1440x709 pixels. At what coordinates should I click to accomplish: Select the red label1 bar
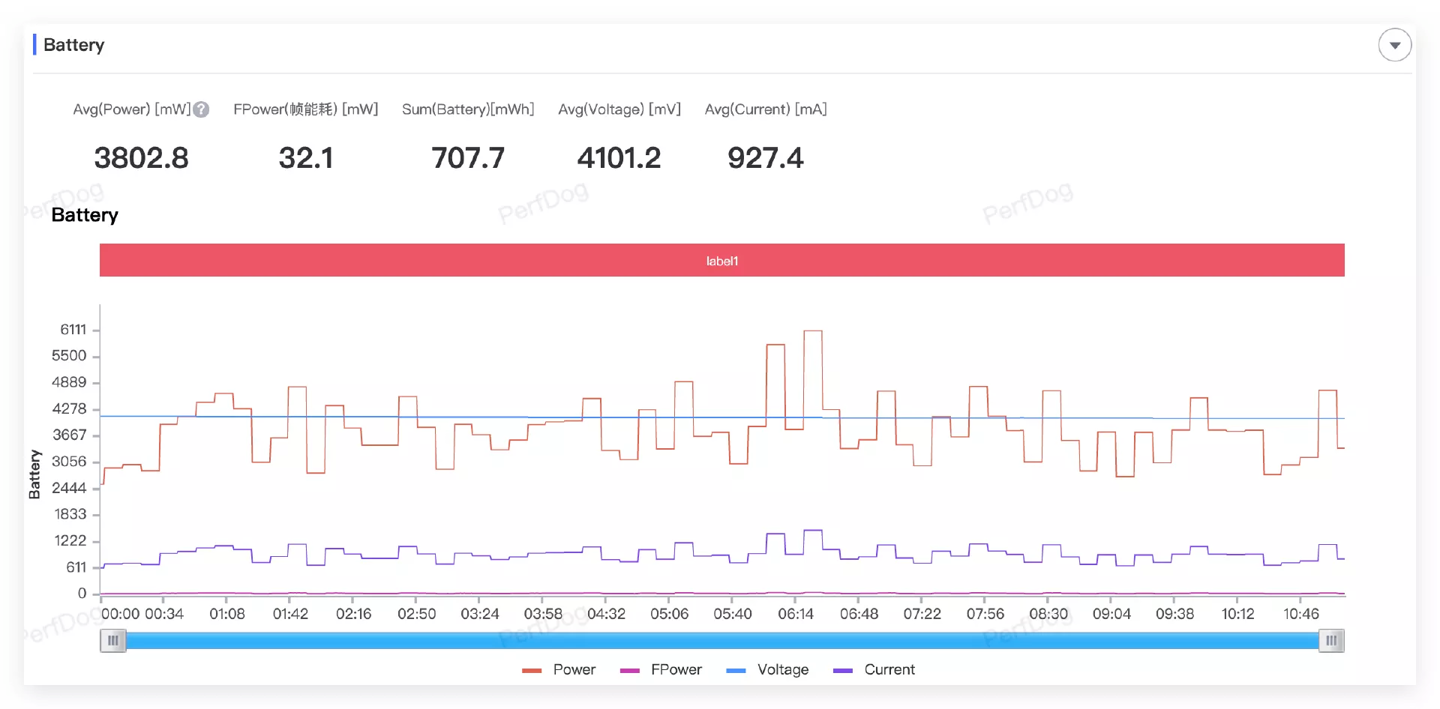[x=722, y=260]
